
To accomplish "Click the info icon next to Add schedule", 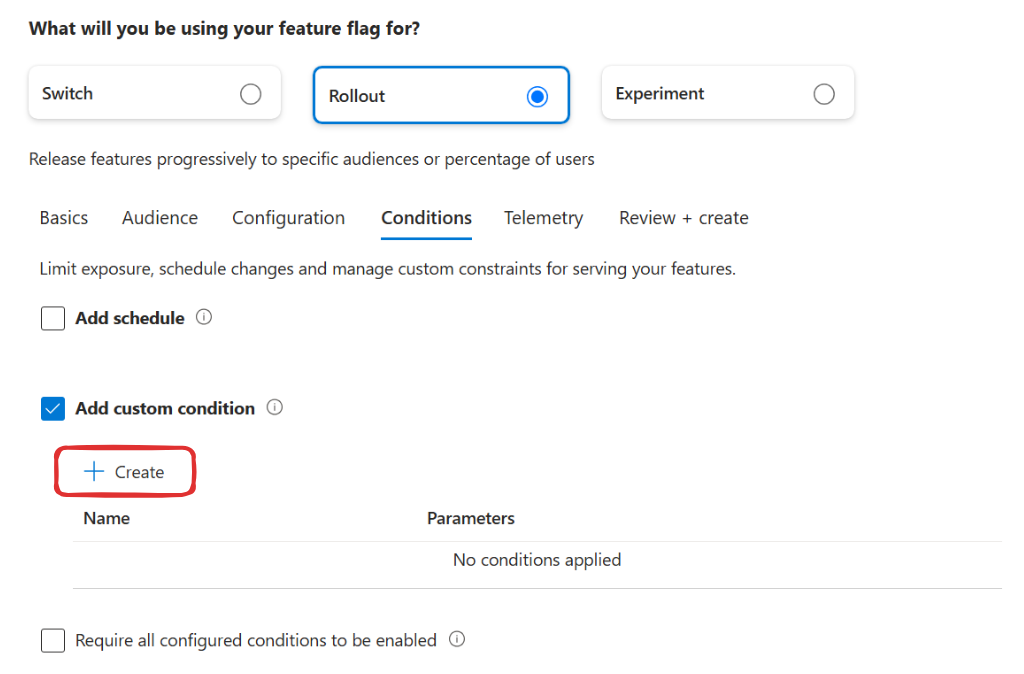I will click(204, 317).
